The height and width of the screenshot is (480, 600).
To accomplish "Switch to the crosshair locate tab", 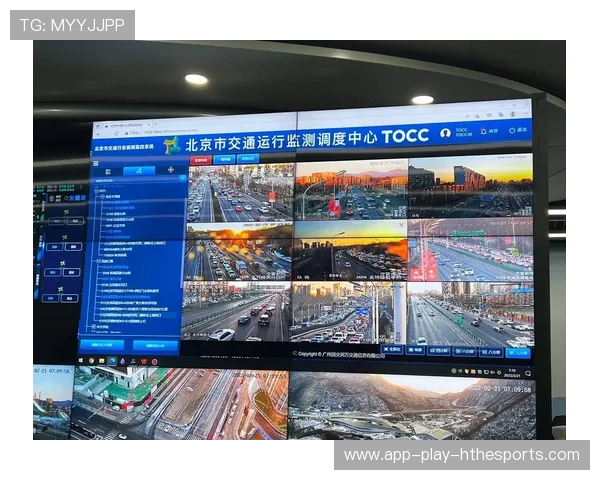I will [171, 170].
